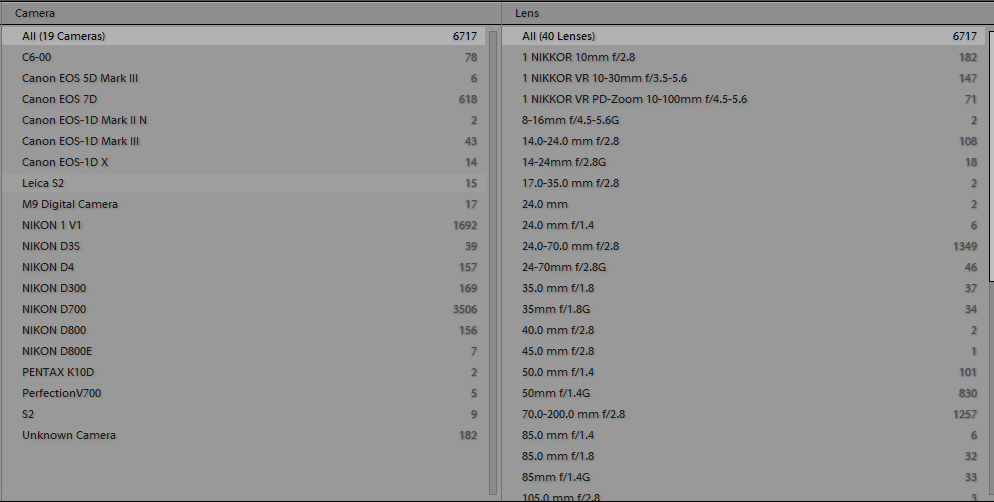
Task: Filter by 1 NIKKOR 10mm f/2.8
Action: [x=745, y=57]
